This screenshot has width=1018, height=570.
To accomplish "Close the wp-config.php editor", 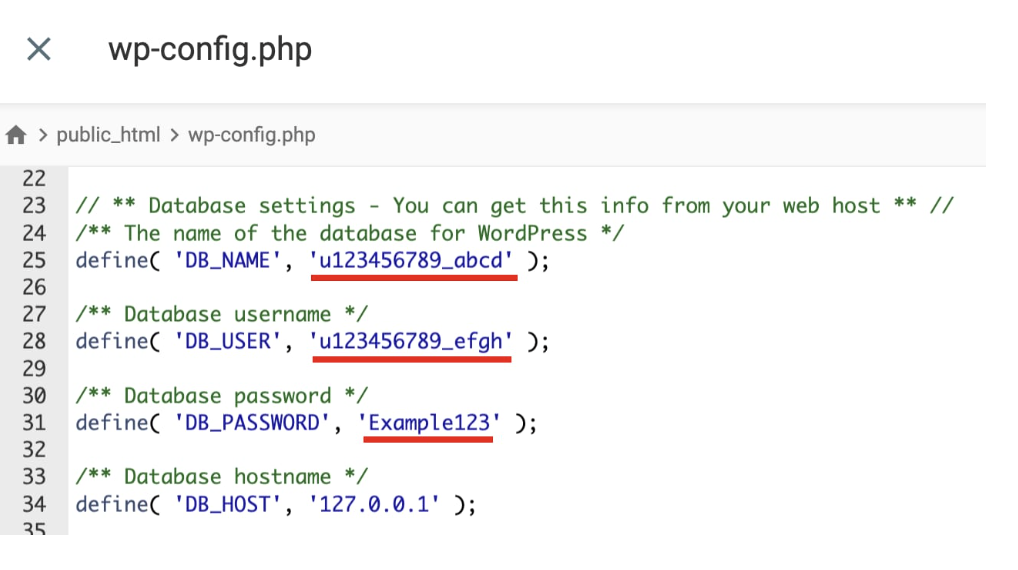I will tap(38, 49).
